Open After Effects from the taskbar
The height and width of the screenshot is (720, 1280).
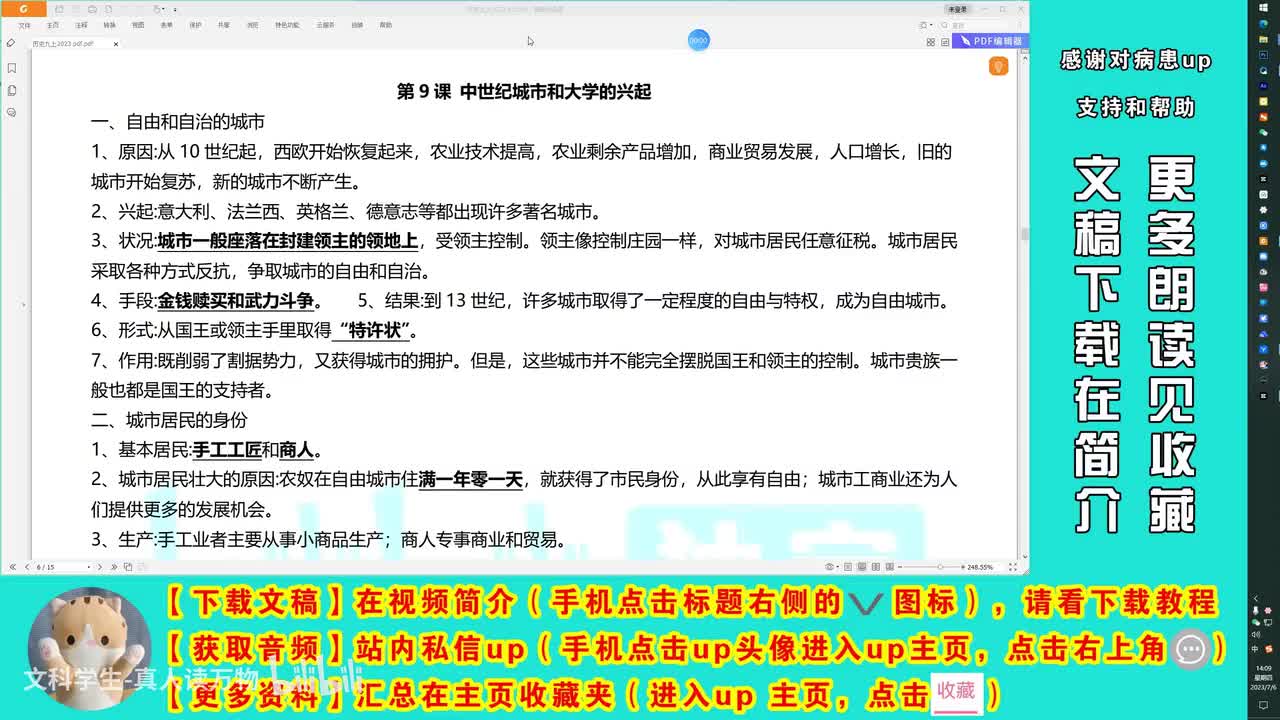click(1264, 87)
